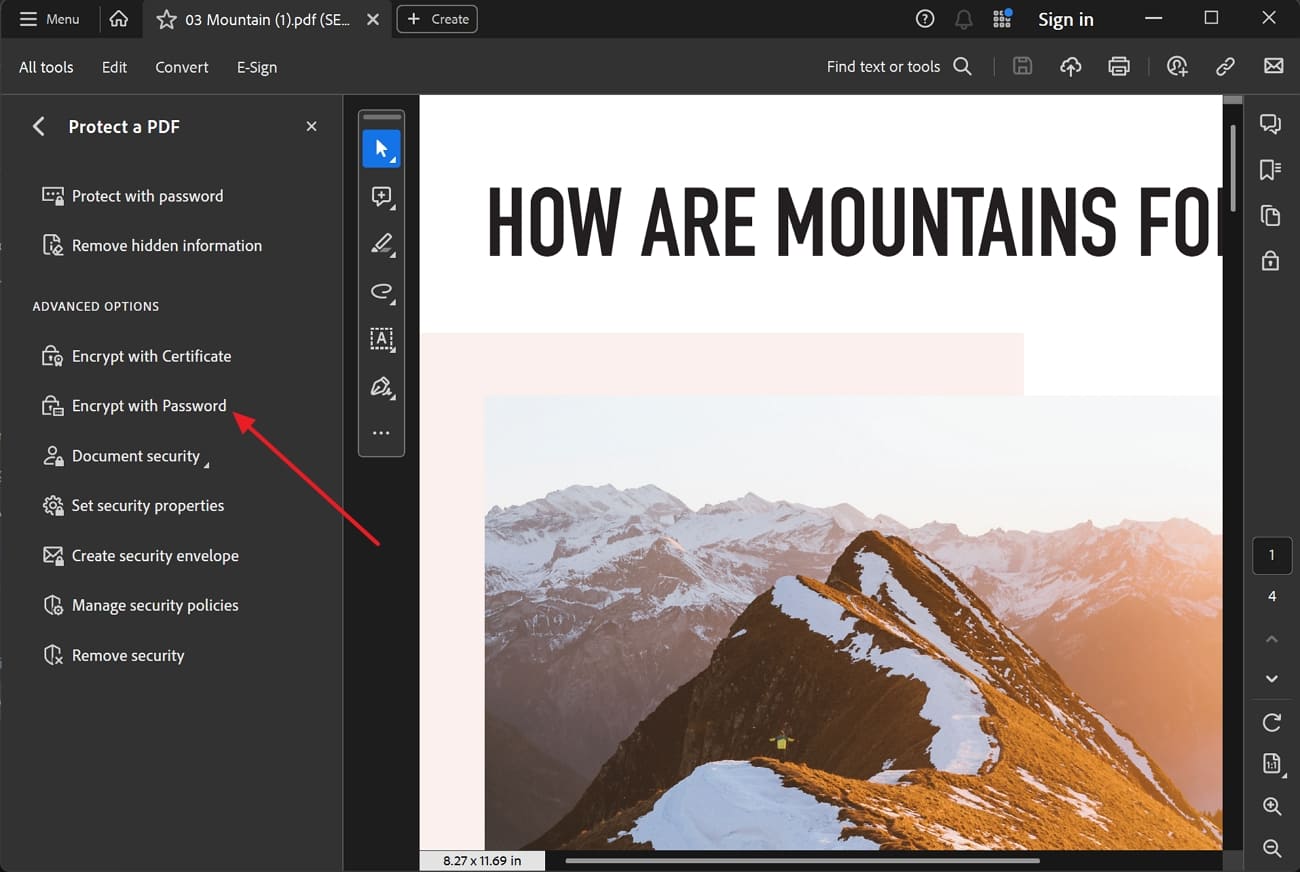The width and height of the screenshot is (1300, 872).
Task: Click Remove security
Action: [x=113, y=656]
